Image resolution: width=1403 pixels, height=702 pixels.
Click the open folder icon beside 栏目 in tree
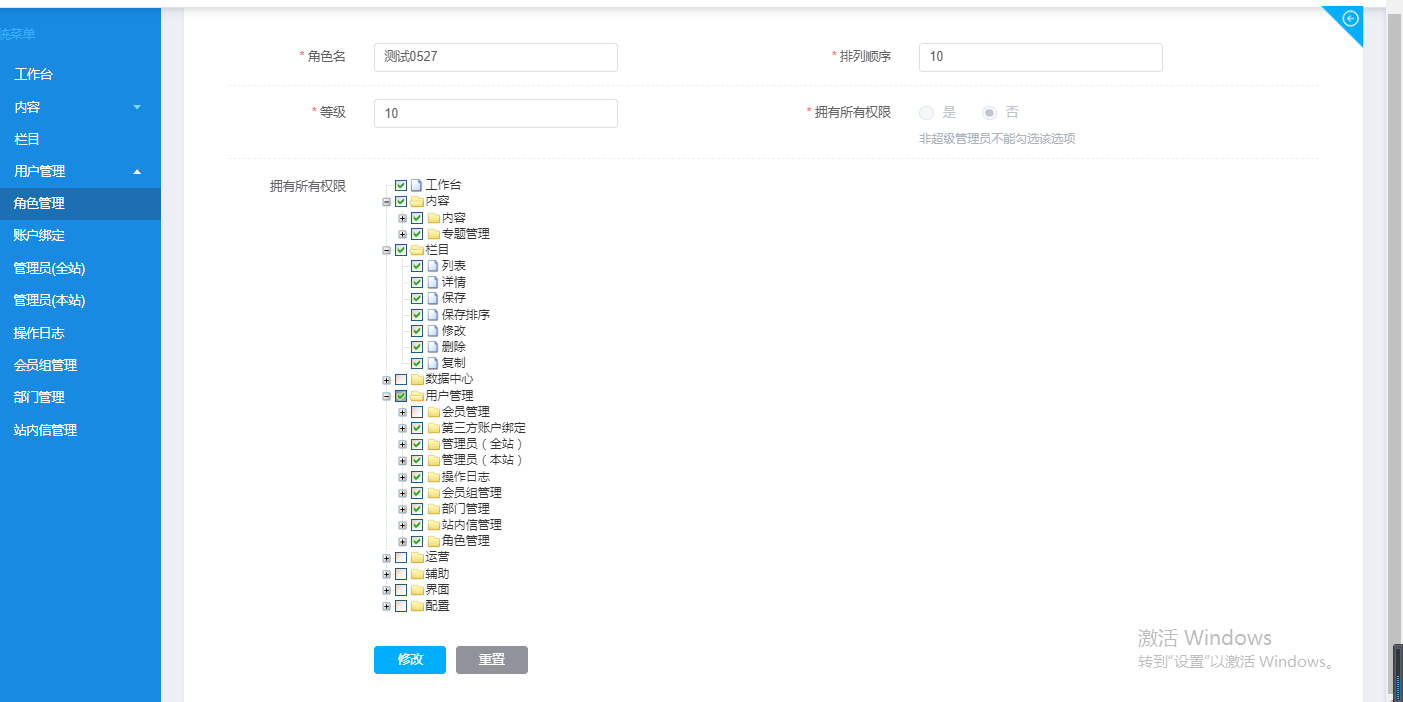417,250
